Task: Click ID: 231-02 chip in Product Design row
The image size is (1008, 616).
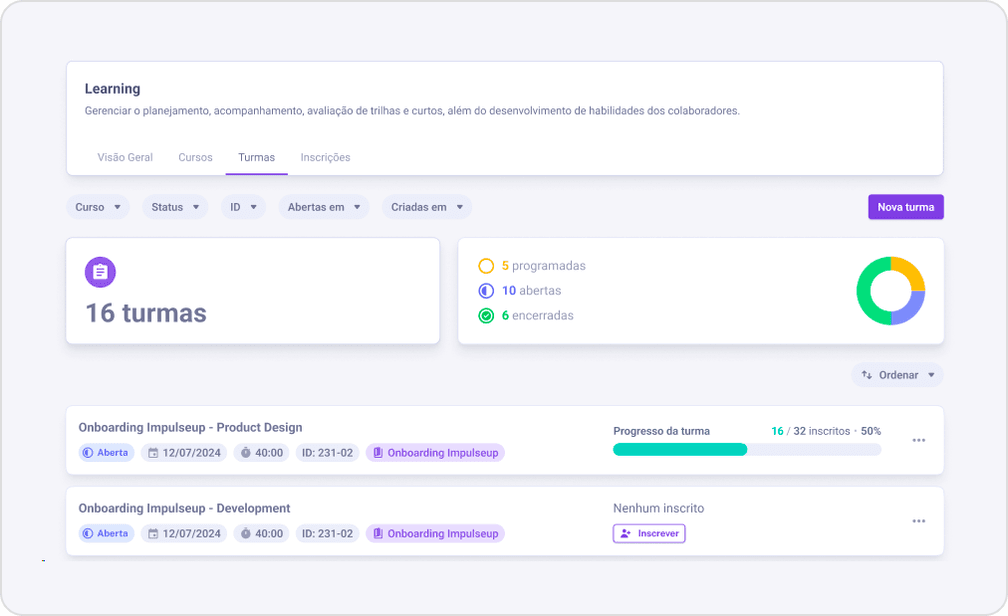Action: pyautogui.click(x=327, y=453)
